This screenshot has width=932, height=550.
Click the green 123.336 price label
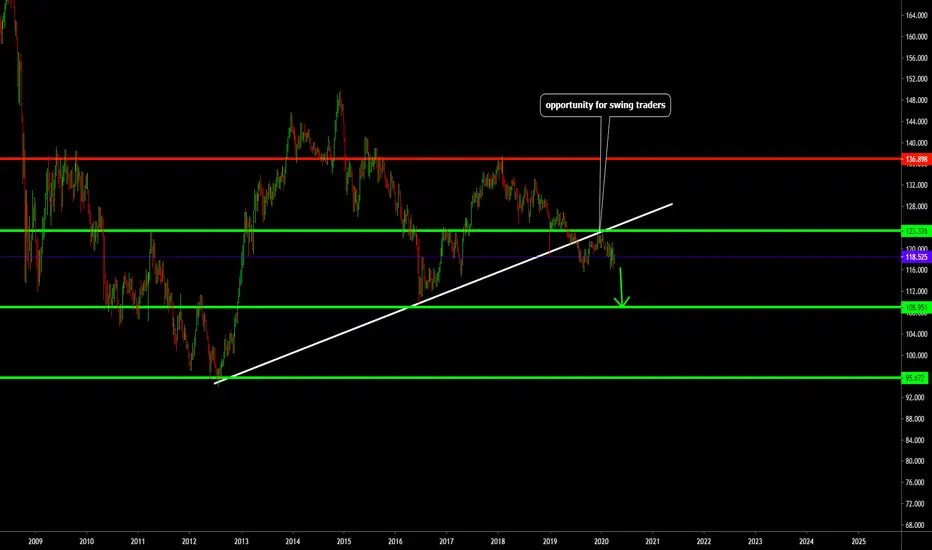916,231
